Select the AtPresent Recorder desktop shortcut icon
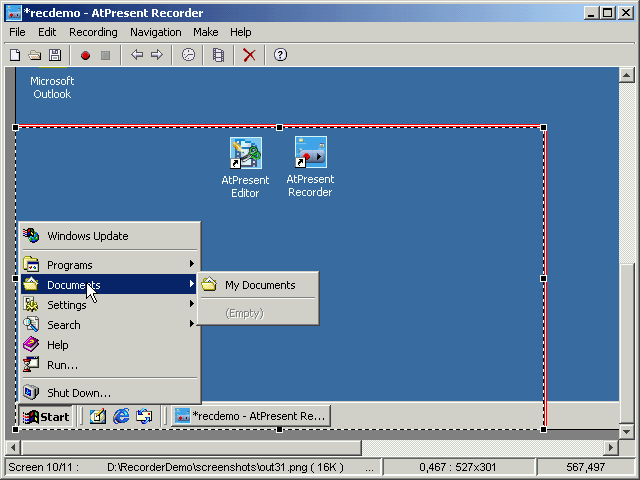The image size is (640, 480). (x=311, y=152)
